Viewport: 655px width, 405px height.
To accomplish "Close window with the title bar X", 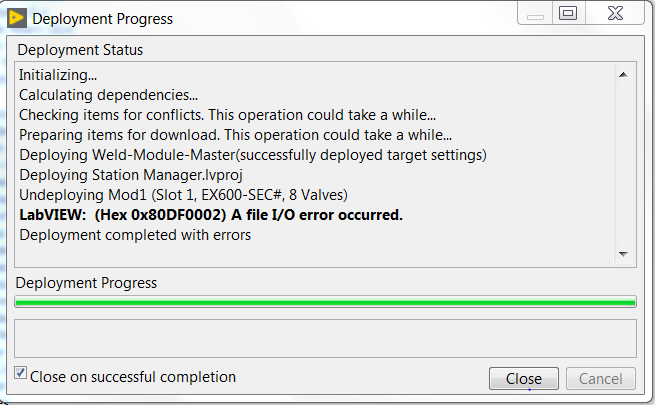I will click(615, 13).
